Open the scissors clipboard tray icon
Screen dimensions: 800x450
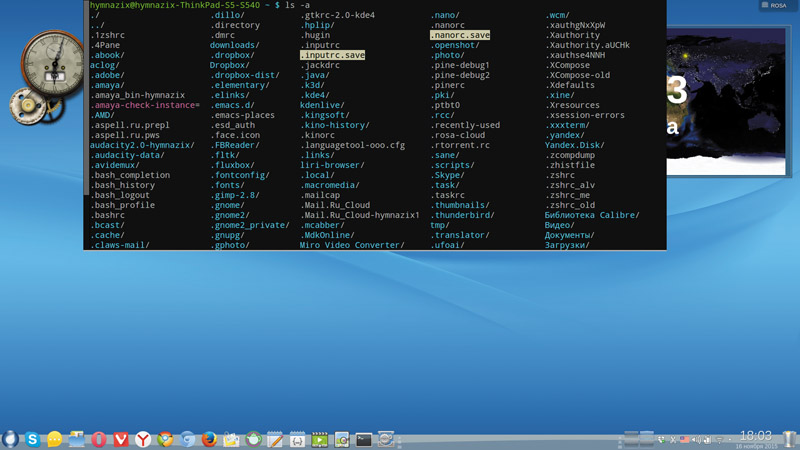(673, 440)
